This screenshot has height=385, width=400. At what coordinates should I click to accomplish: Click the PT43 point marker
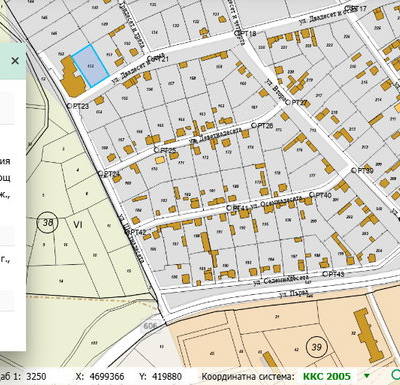pyautogui.click(x=325, y=274)
